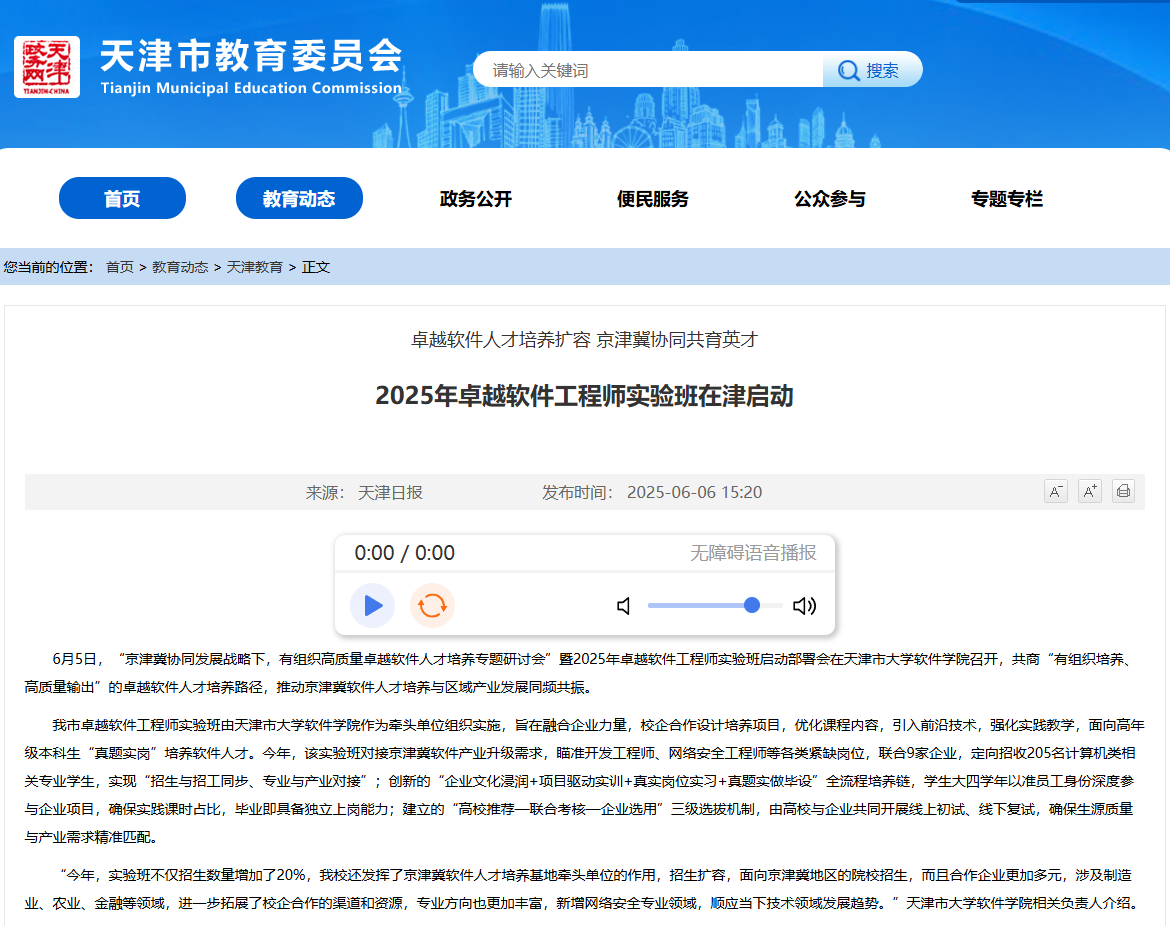Print the article using printer icon
1170x926 pixels.
(1123, 491)
